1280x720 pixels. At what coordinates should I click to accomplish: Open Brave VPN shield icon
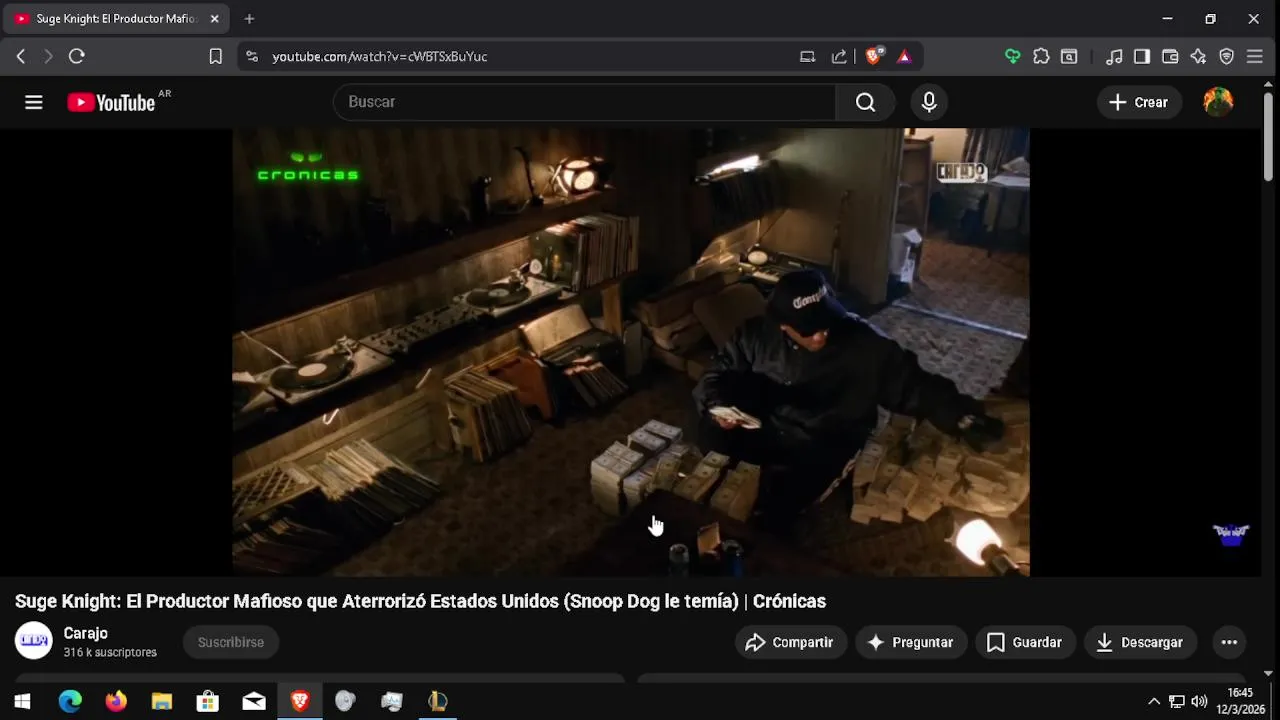pyautogui.click(x=1227, y=56)
